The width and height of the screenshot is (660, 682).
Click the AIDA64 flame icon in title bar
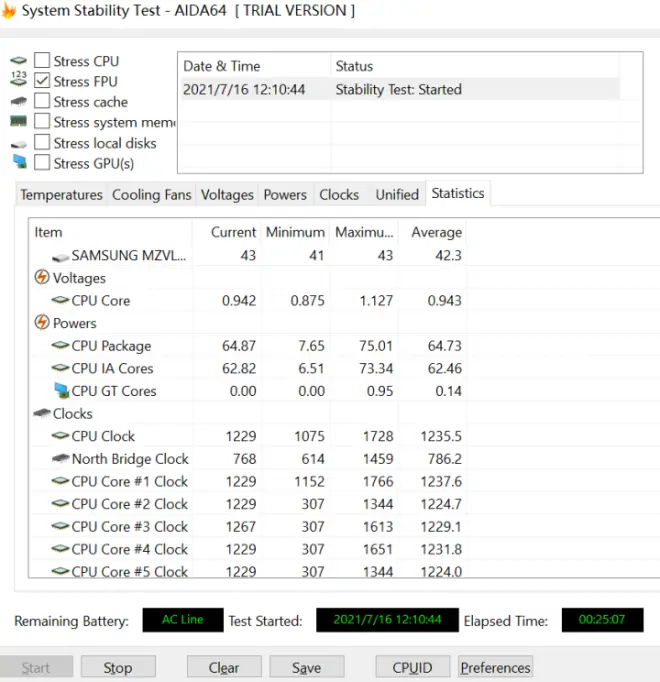pos(8,11)
